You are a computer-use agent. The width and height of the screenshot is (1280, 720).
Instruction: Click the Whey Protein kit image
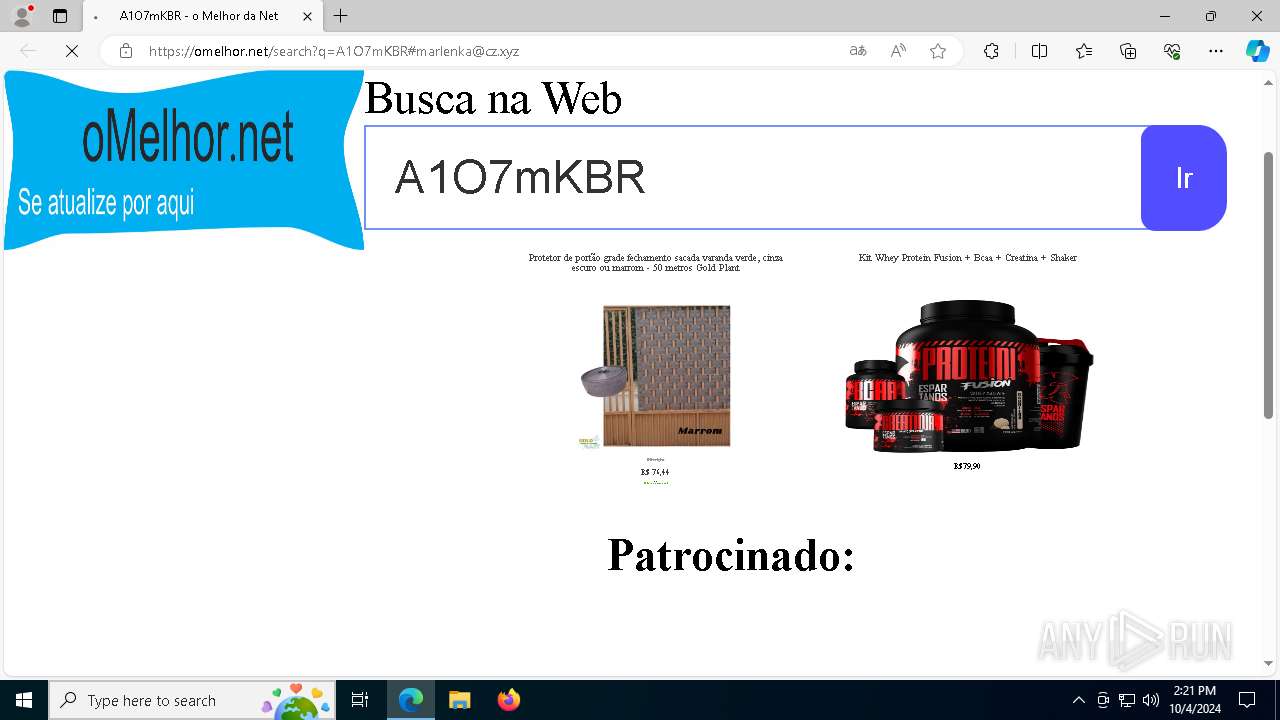[x=968, y=376]
